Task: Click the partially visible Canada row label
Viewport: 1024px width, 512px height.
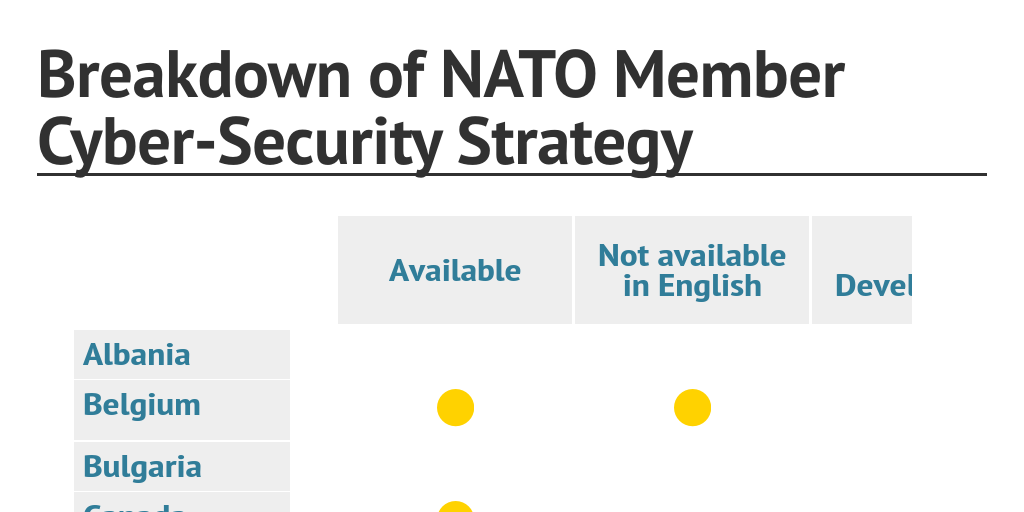Action: (135, 506)
